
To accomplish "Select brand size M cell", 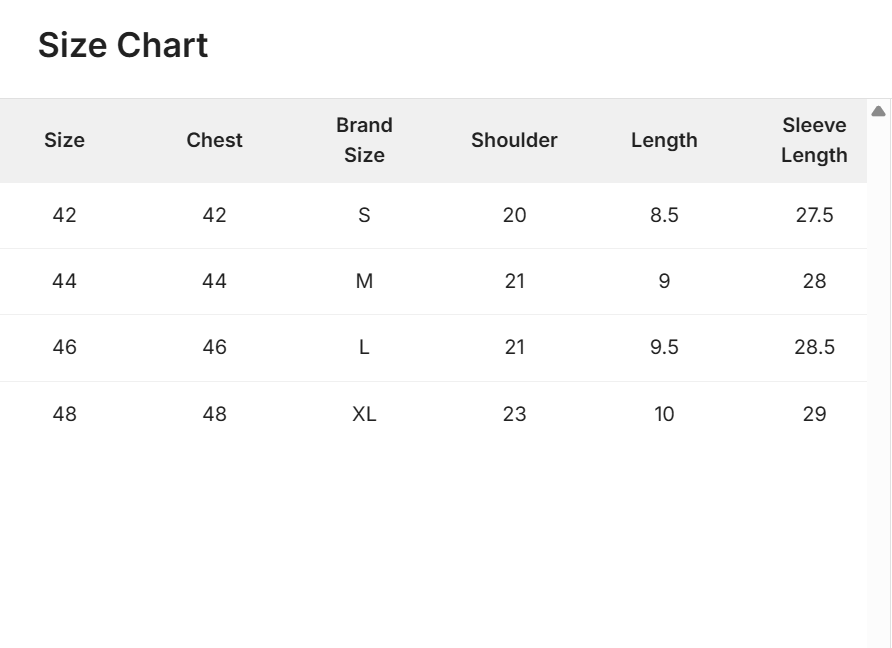I will [364, 281].
